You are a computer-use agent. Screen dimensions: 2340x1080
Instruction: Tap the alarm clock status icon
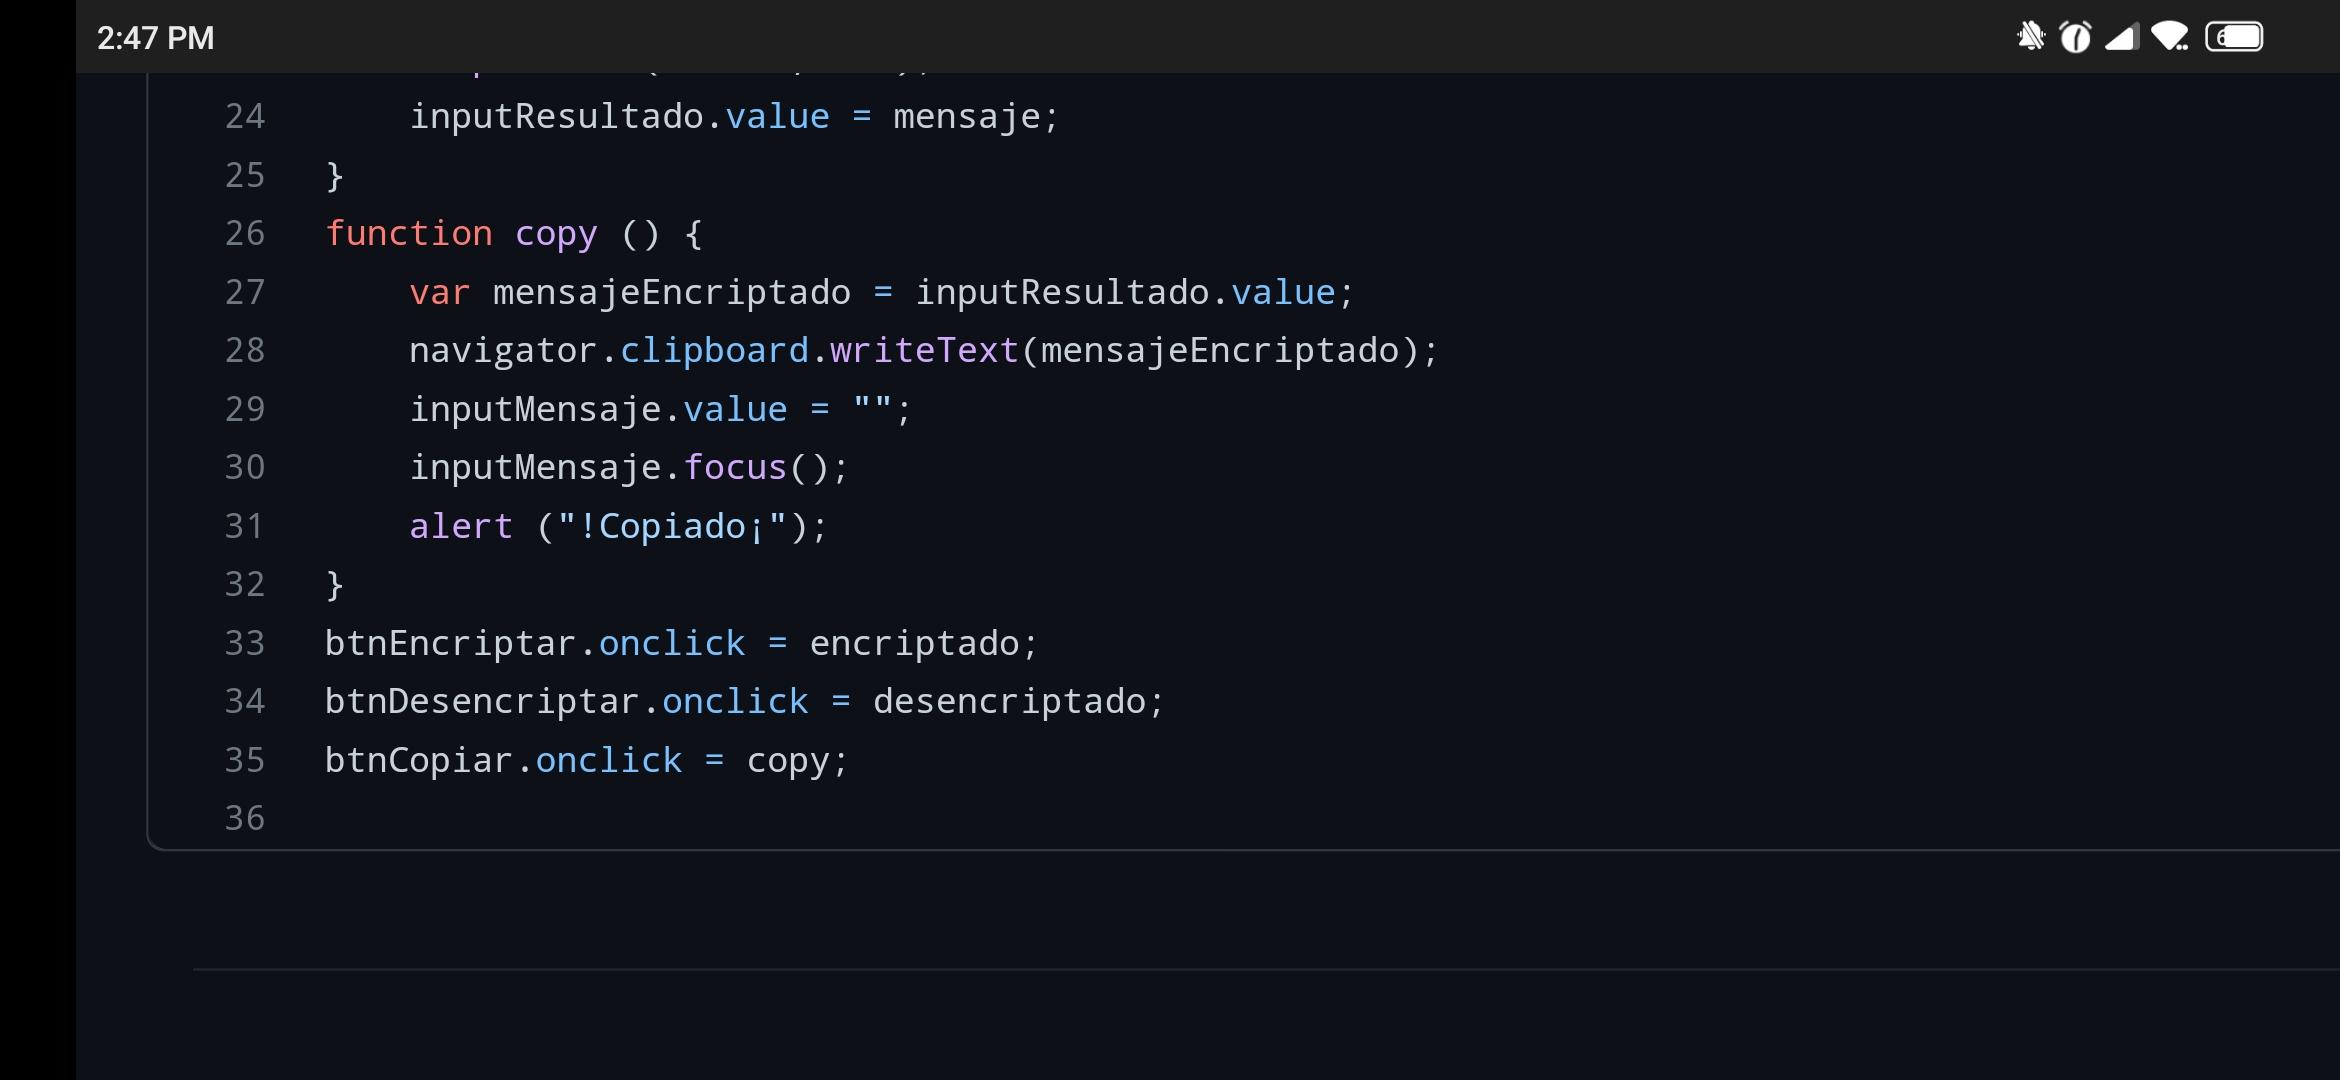pos(2076,38)
